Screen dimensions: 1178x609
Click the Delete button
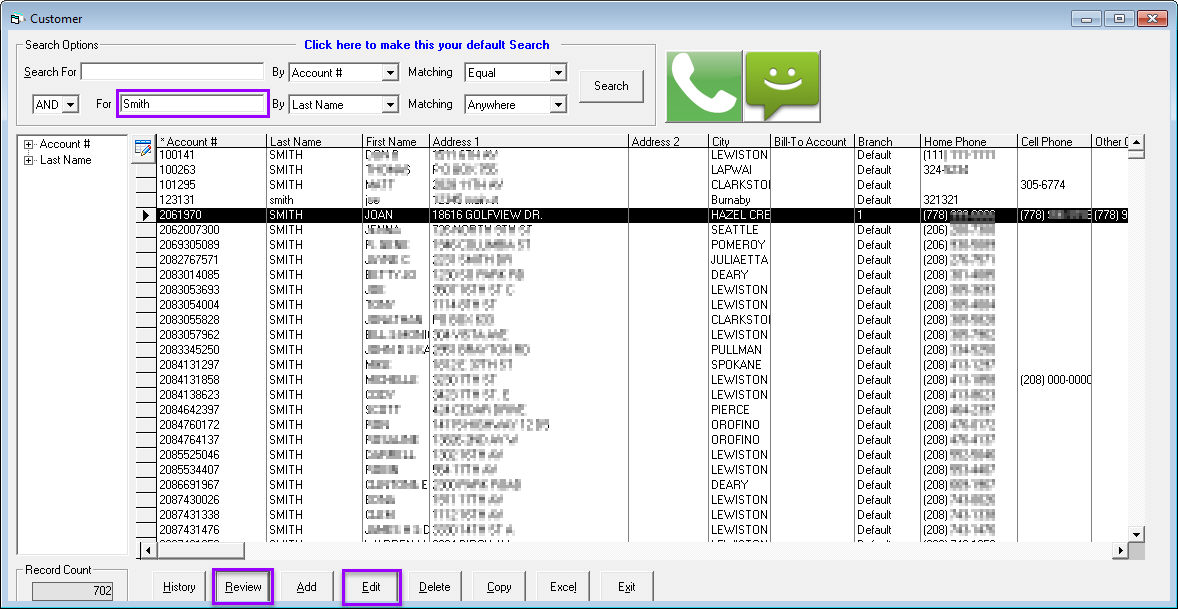point(434,587)
